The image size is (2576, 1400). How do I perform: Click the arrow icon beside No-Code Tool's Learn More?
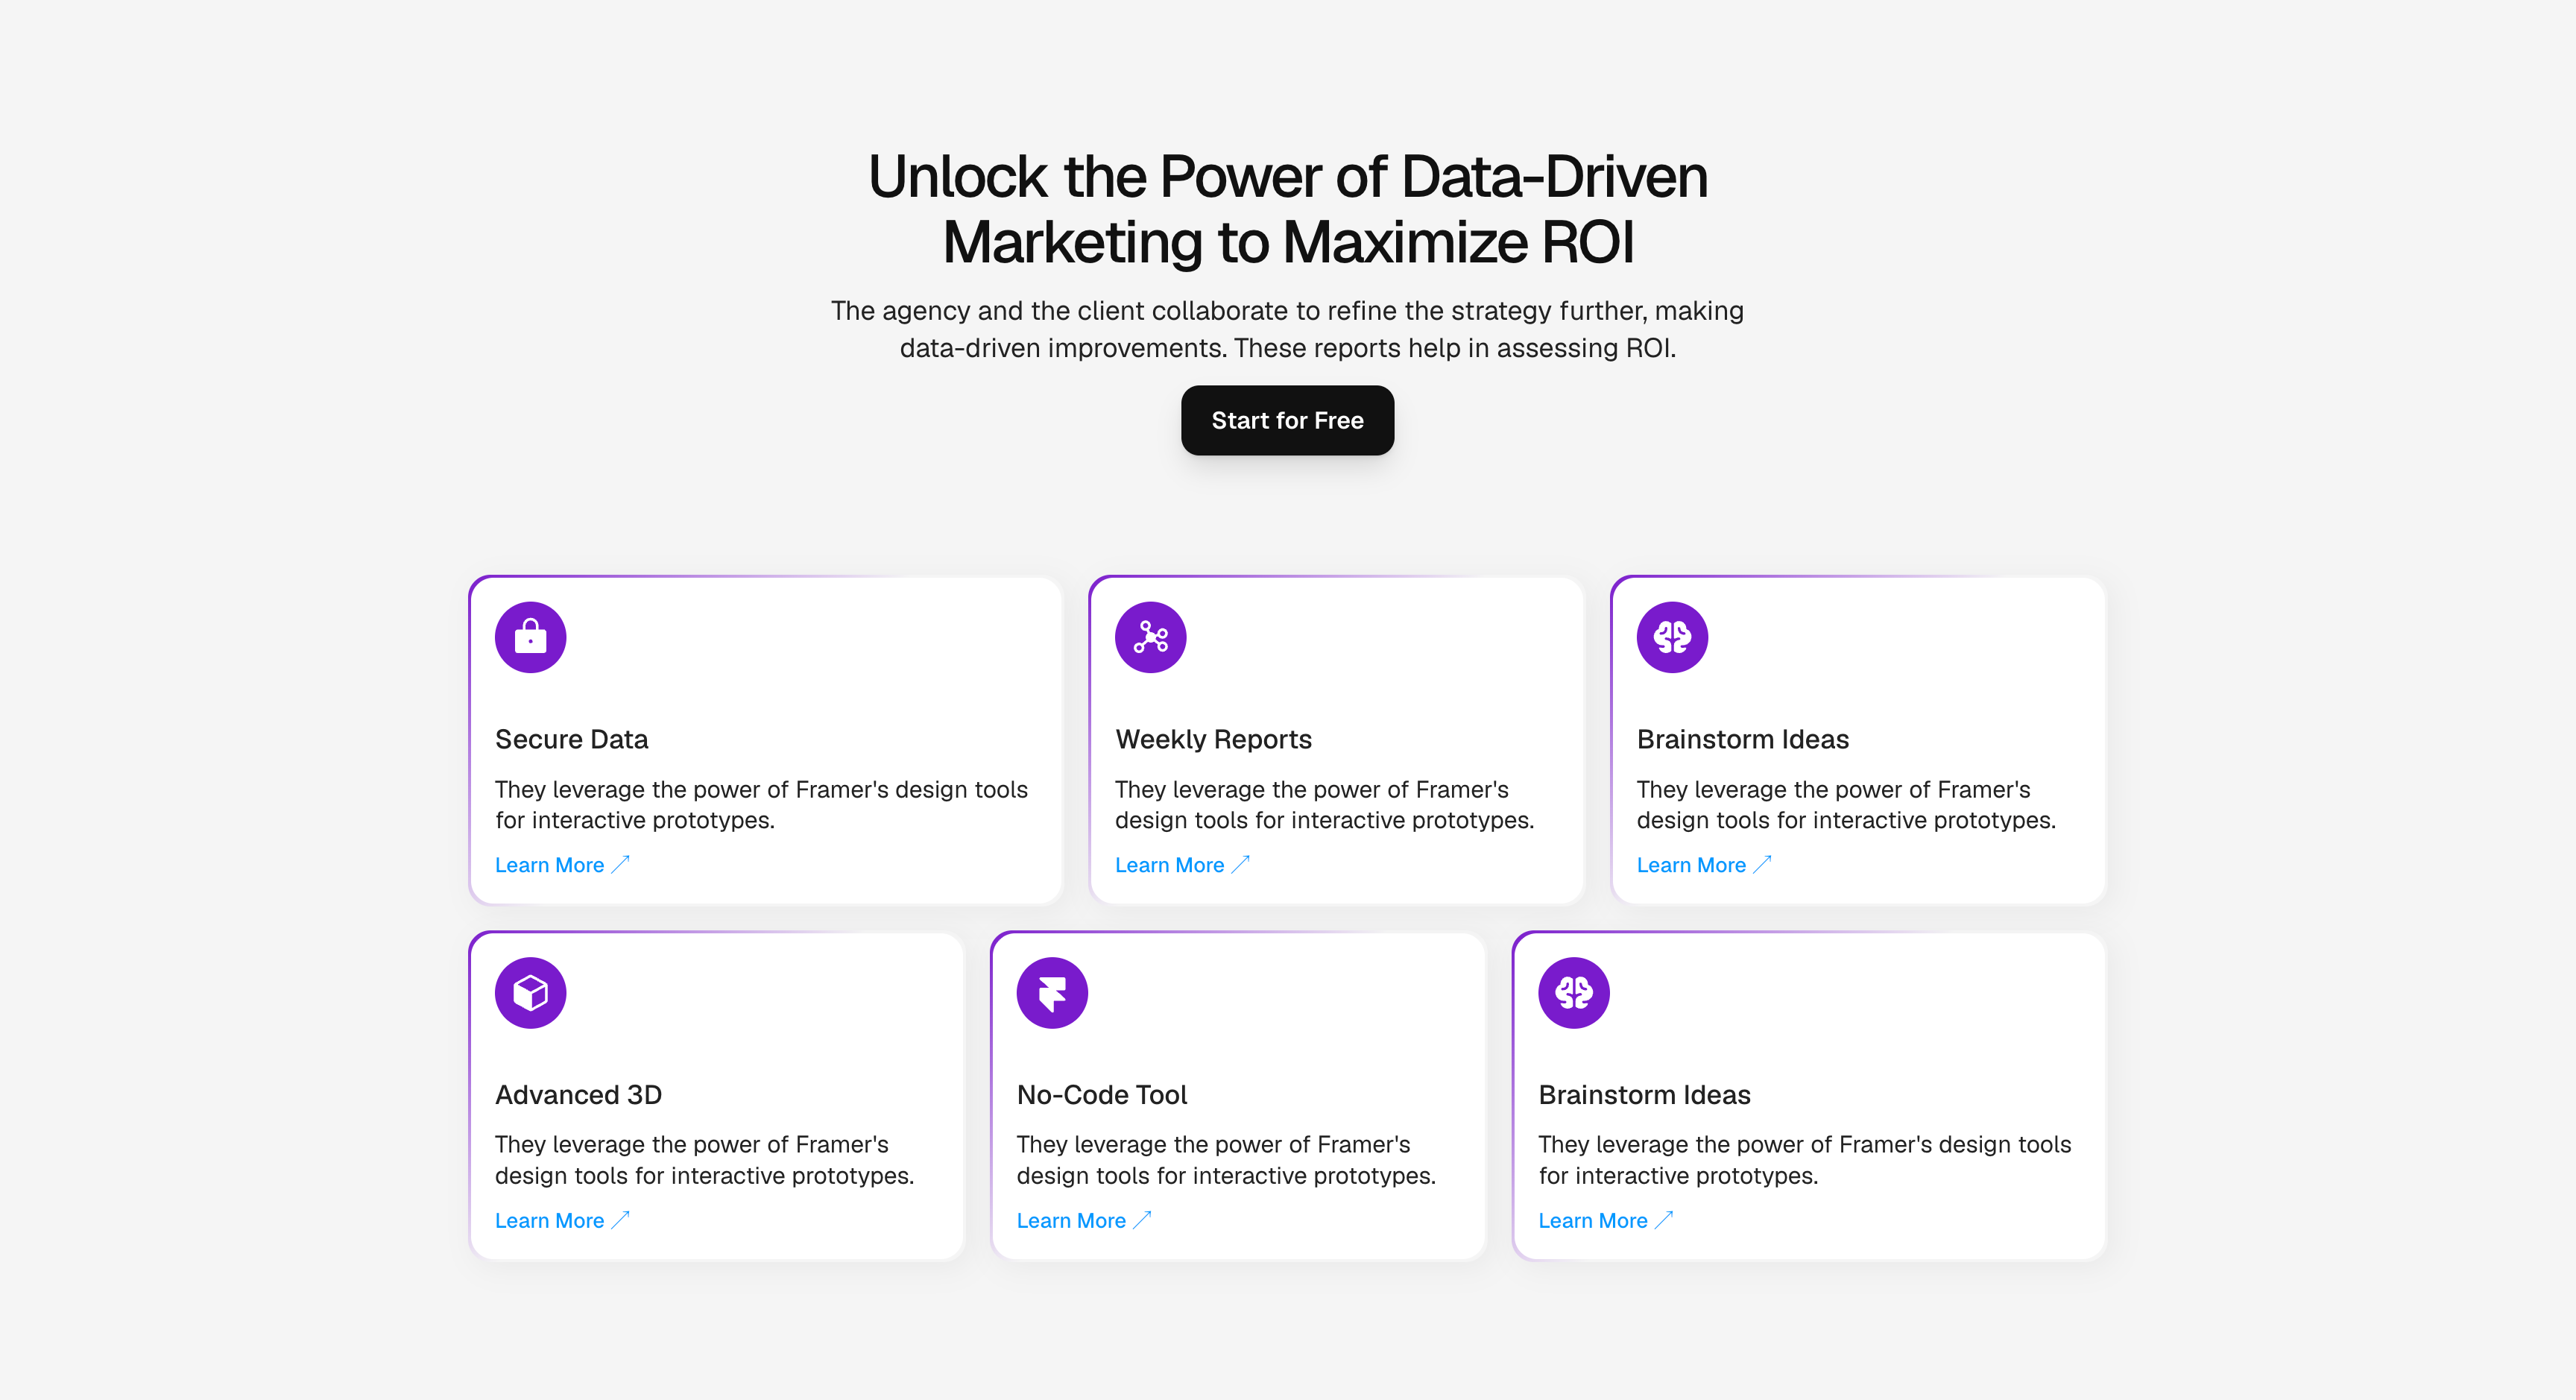coord(1142,1220)
